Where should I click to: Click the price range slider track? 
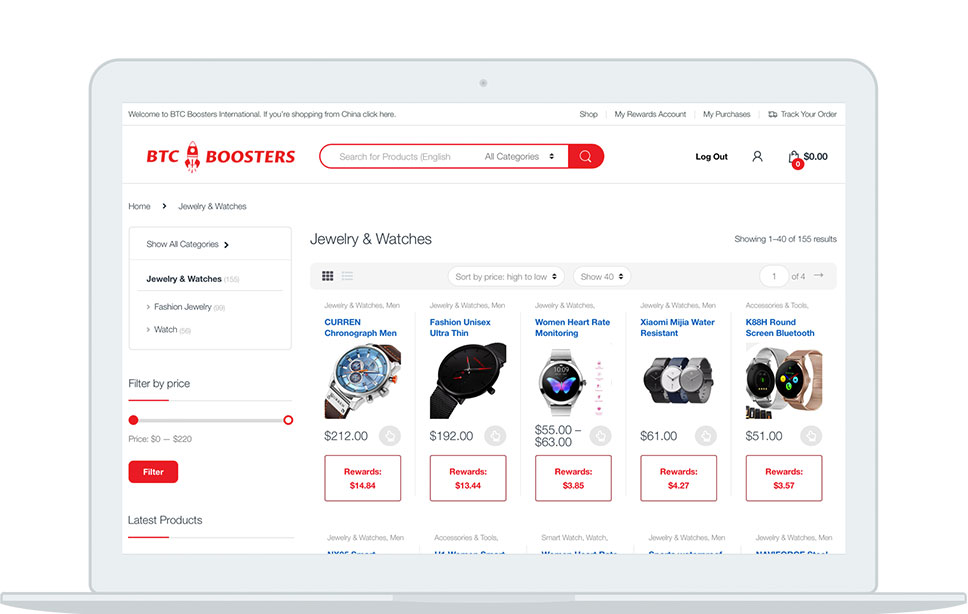[211, 420]
